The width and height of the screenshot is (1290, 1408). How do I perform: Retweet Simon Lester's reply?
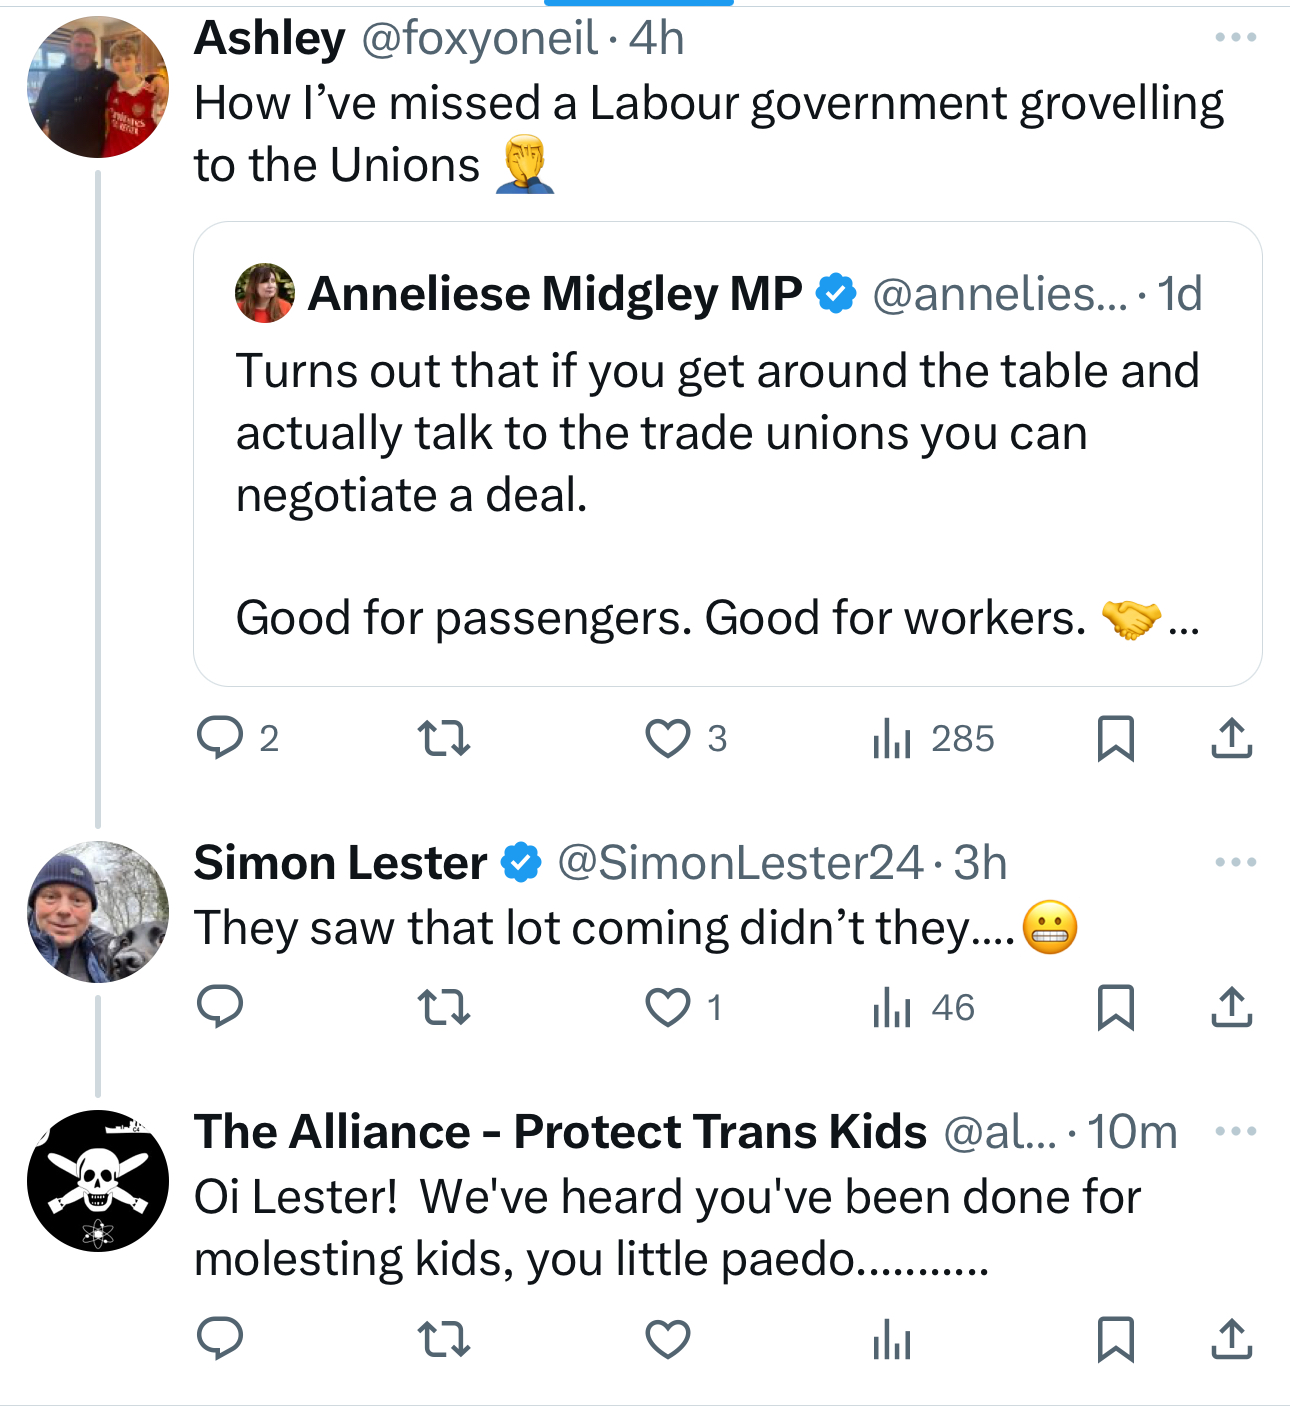443,1007
